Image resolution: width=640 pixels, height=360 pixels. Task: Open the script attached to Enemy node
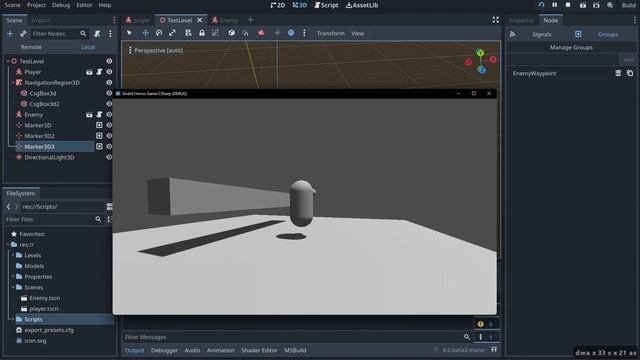99,115
